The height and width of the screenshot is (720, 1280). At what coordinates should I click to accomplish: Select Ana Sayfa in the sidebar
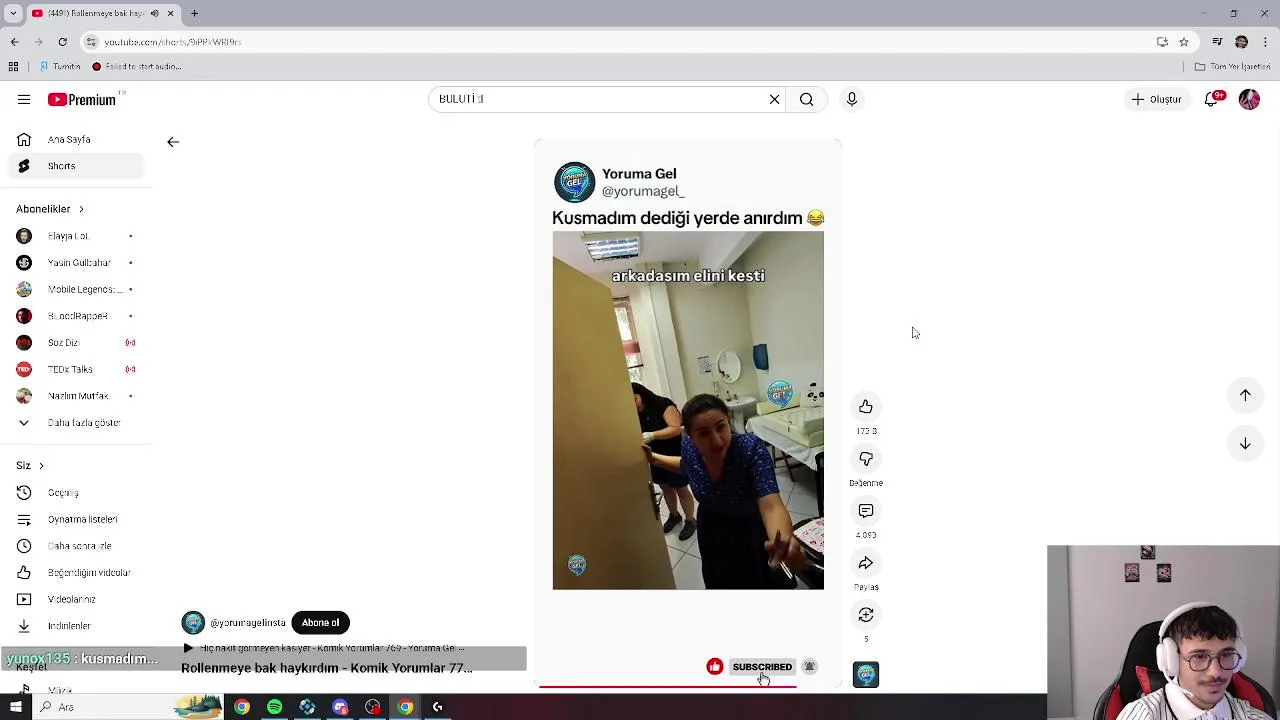coord(76,139)
